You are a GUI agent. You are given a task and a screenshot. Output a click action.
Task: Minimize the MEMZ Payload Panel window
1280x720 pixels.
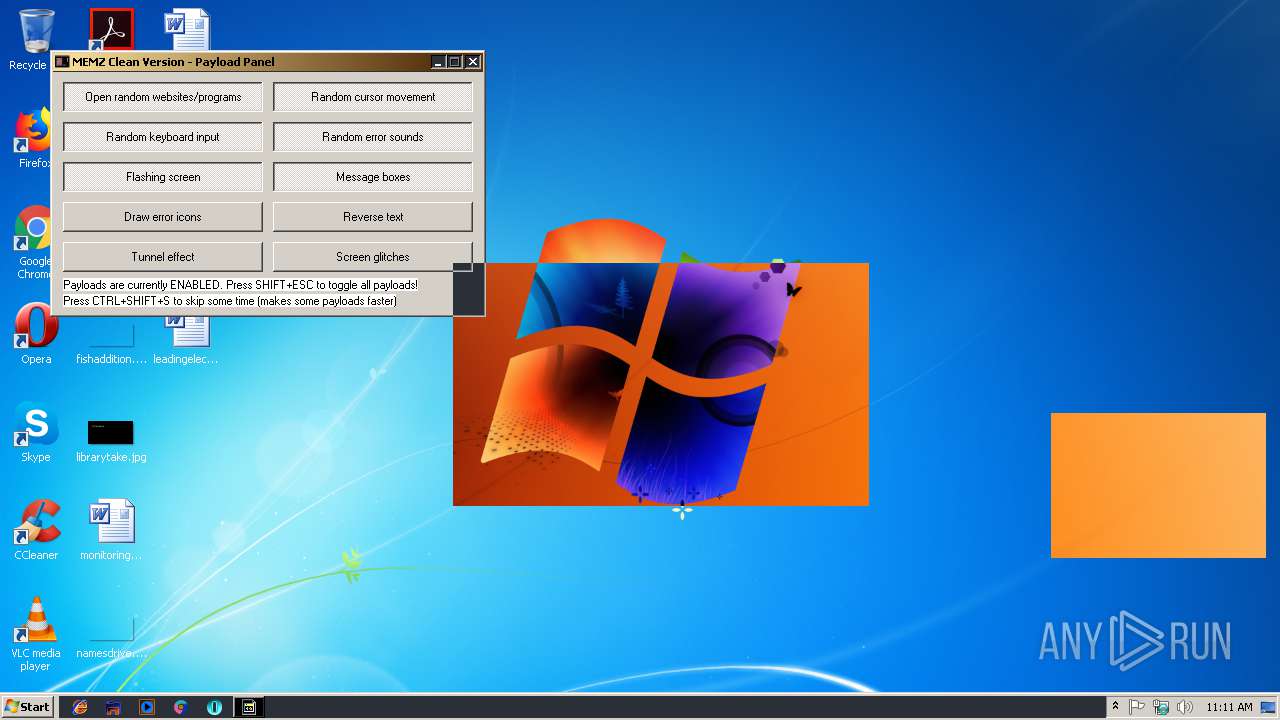pyautogui.click(x=438, y=62)
